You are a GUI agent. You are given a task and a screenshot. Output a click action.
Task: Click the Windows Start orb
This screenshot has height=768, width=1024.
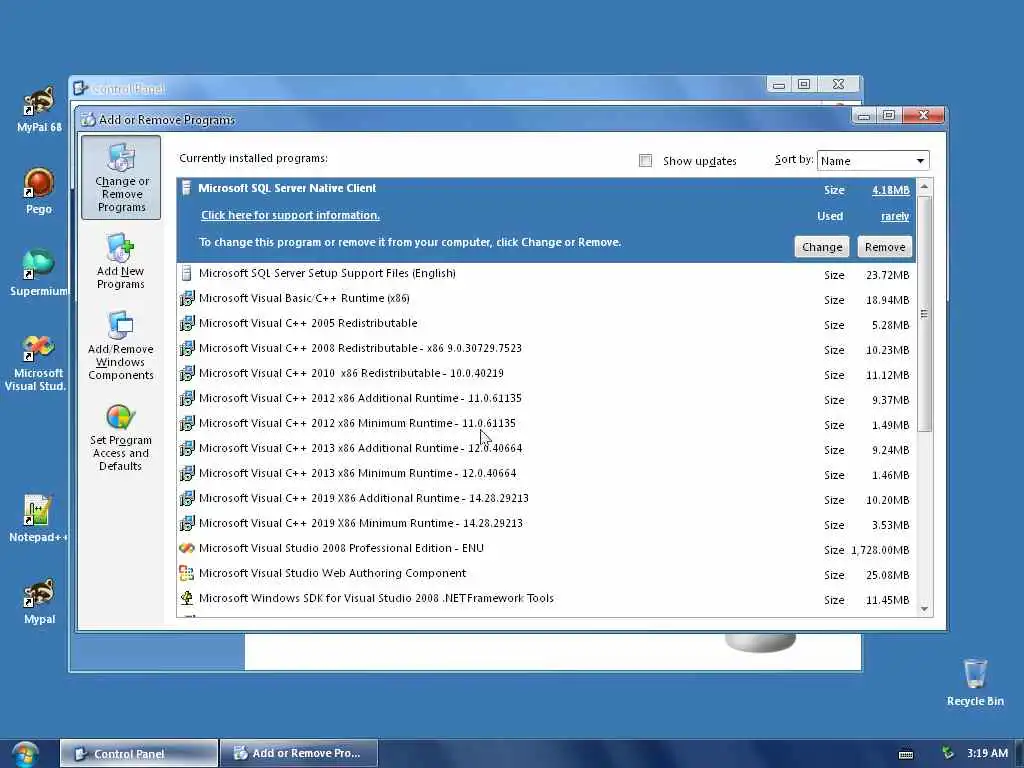click(25, 754)
